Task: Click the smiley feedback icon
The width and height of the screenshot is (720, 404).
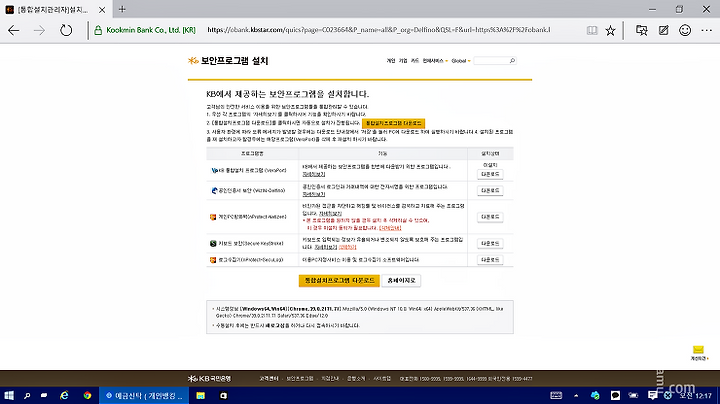Action: (x=685, y=30)
